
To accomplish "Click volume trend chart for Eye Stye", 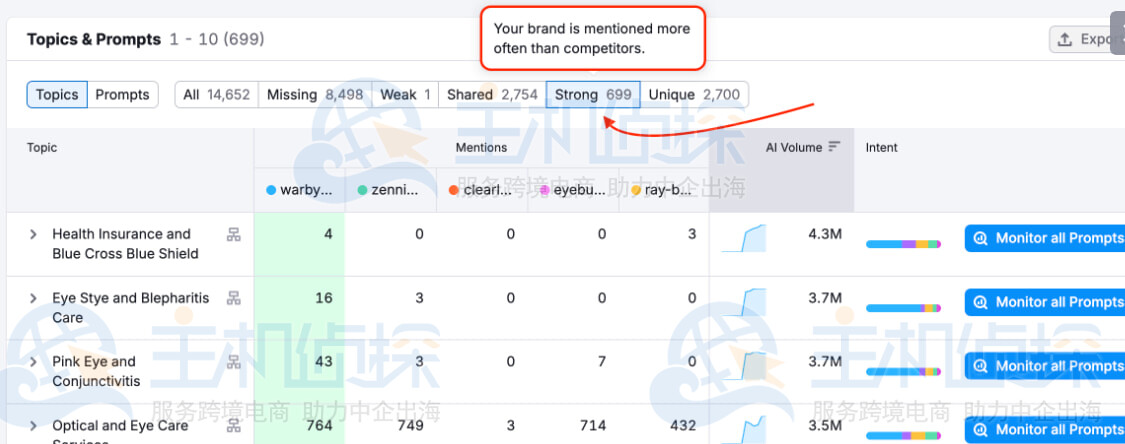I will click(x=743, y=302).
